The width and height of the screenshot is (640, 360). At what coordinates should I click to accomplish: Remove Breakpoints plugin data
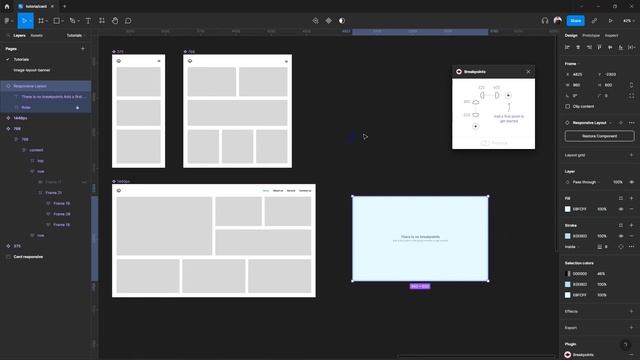pos(631,355)
